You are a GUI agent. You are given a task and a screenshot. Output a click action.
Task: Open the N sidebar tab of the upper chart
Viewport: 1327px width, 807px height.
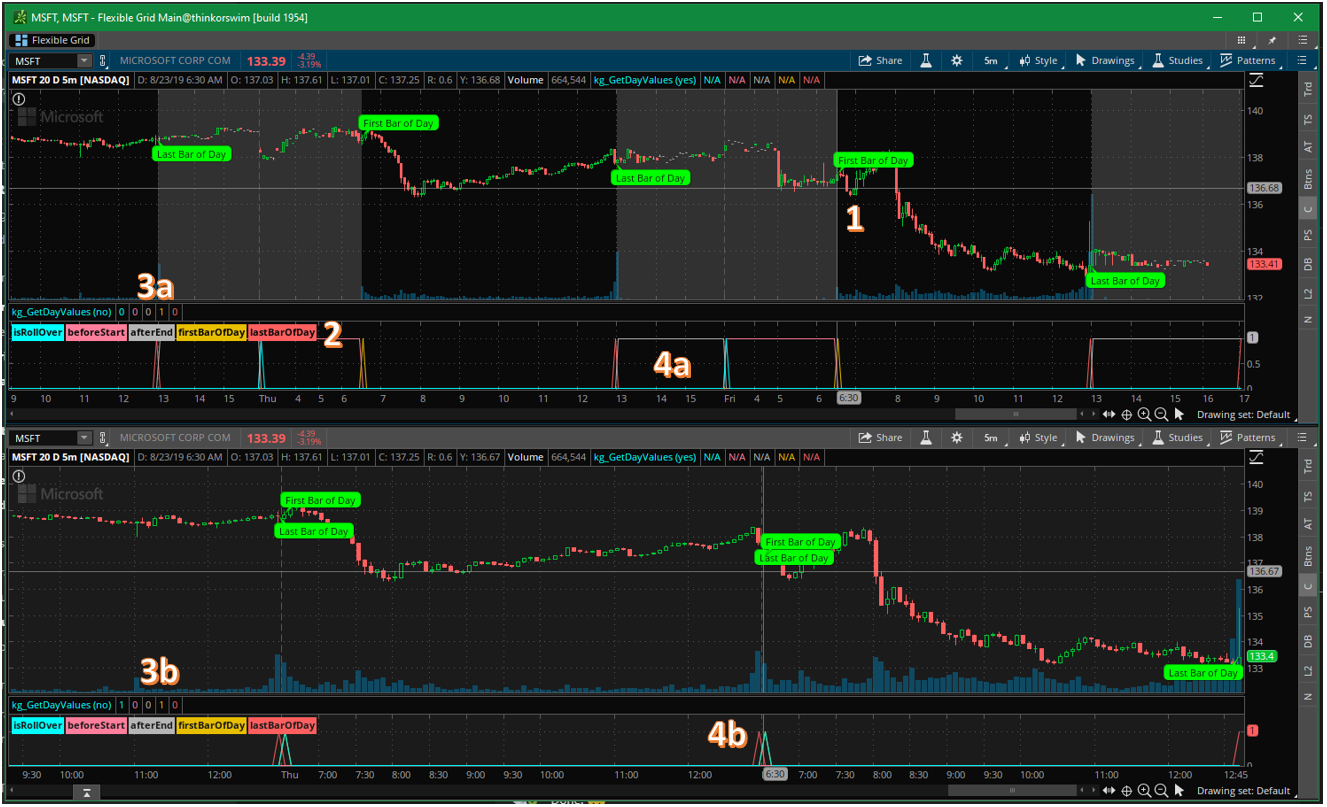(x=1309, y=319)
